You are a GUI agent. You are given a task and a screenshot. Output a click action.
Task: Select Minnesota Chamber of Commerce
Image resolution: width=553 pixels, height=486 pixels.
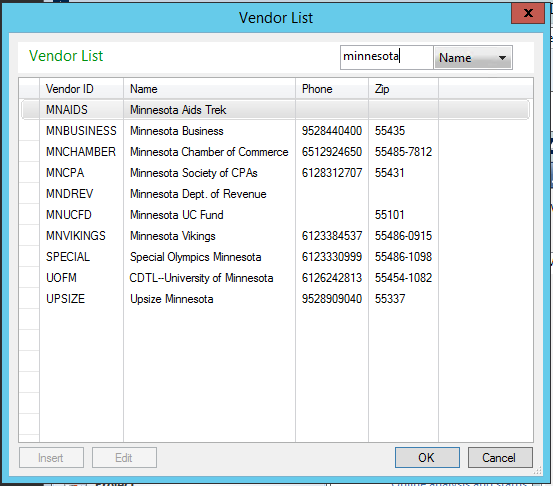coord(209,152)
